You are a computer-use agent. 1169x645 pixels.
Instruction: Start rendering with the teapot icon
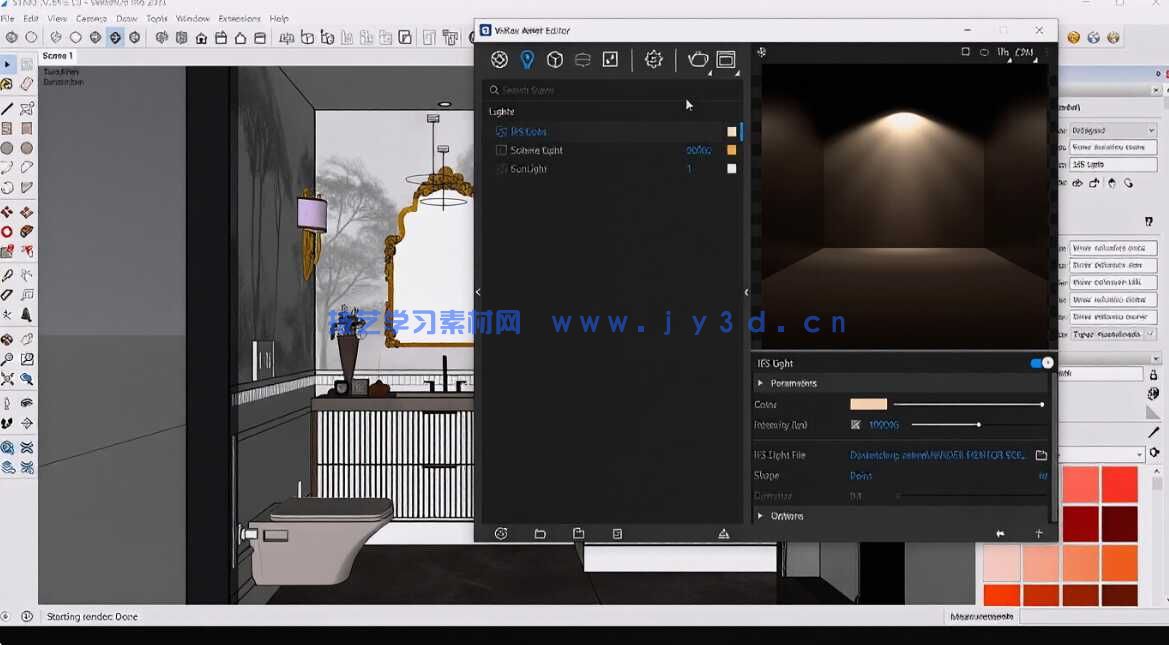point(699,59)
